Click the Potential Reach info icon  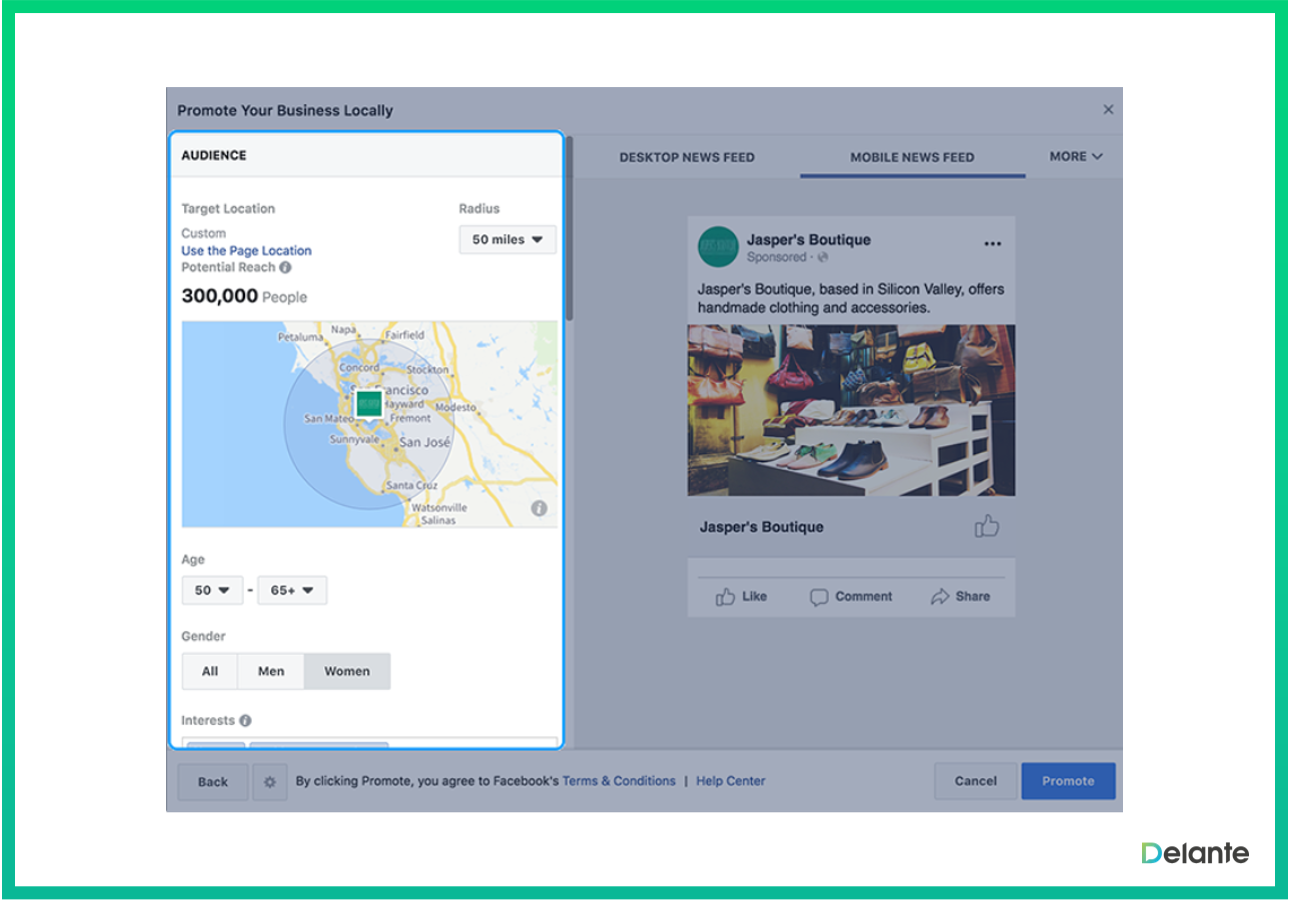pyautogui.click(x=285, y=268)
